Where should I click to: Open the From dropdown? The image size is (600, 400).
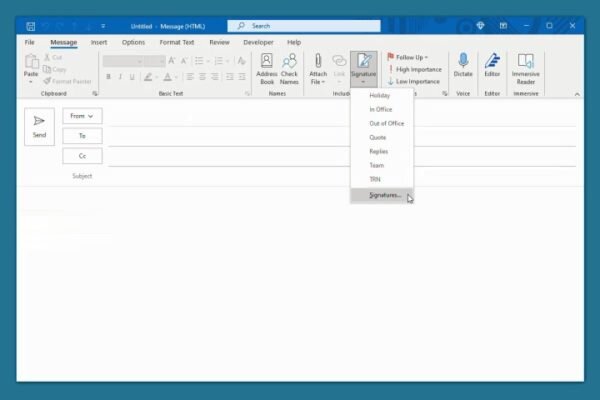click(82, 116)
